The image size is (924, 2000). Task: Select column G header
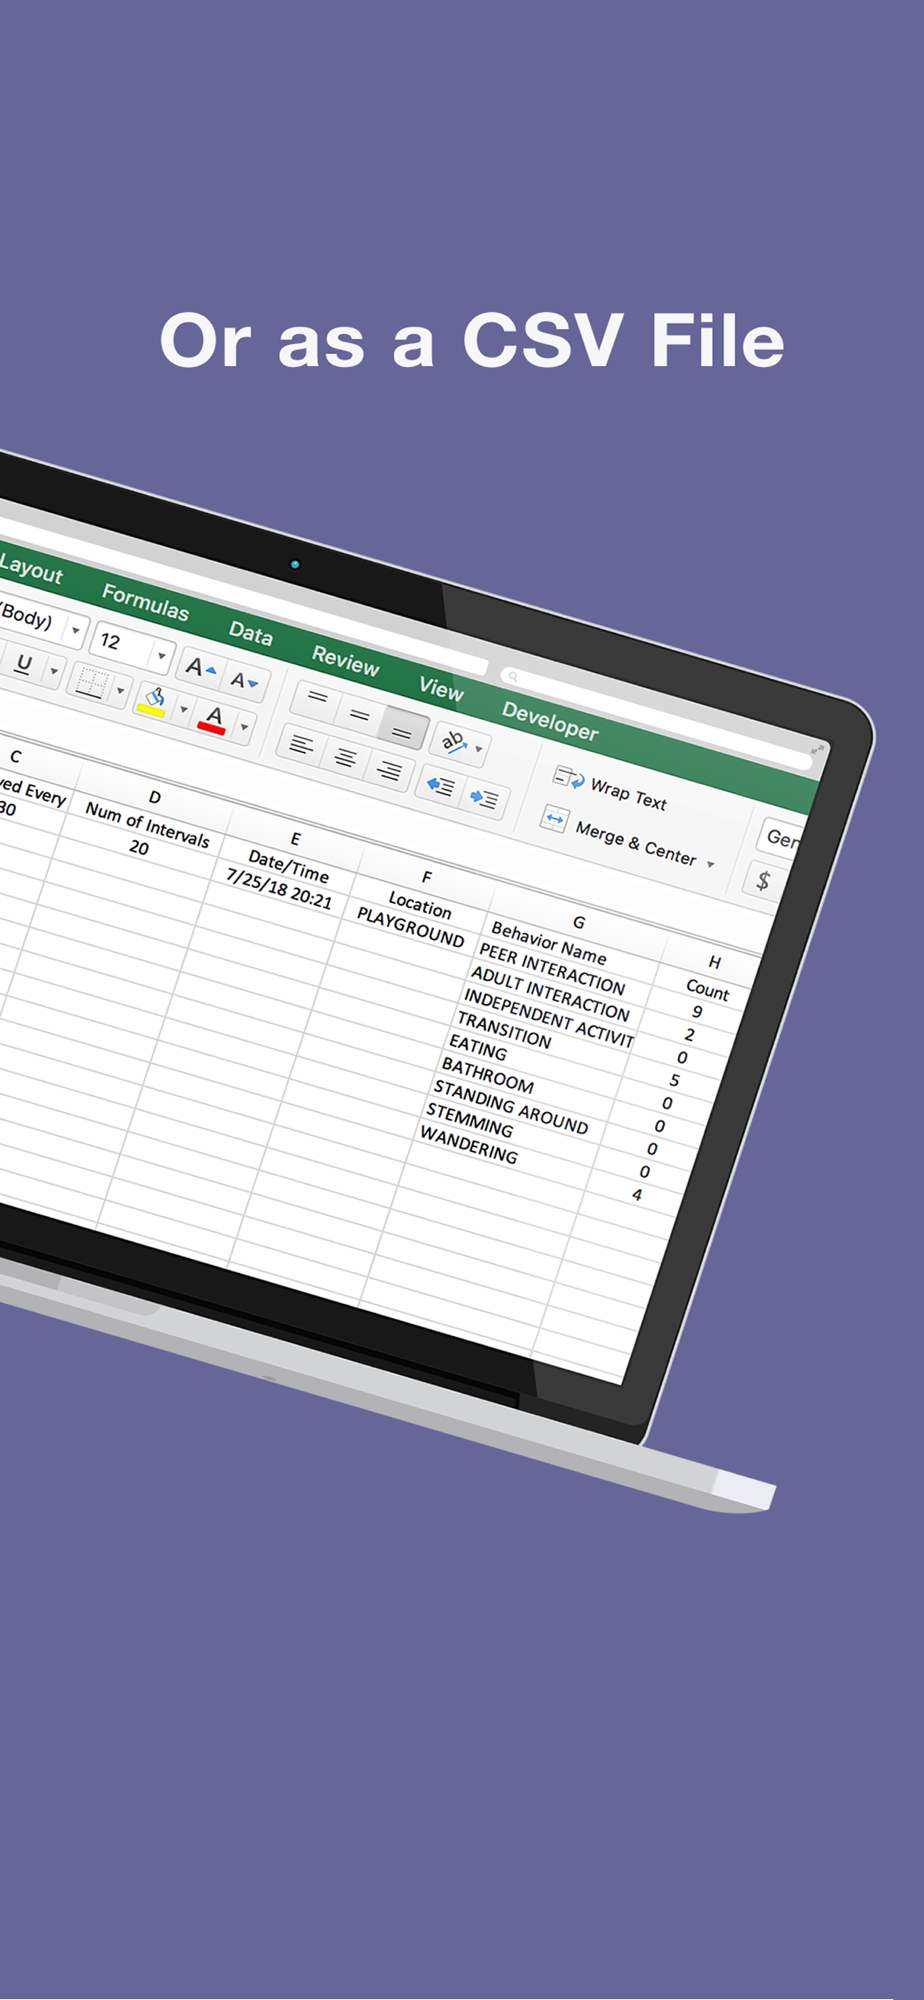pos(578,922)
